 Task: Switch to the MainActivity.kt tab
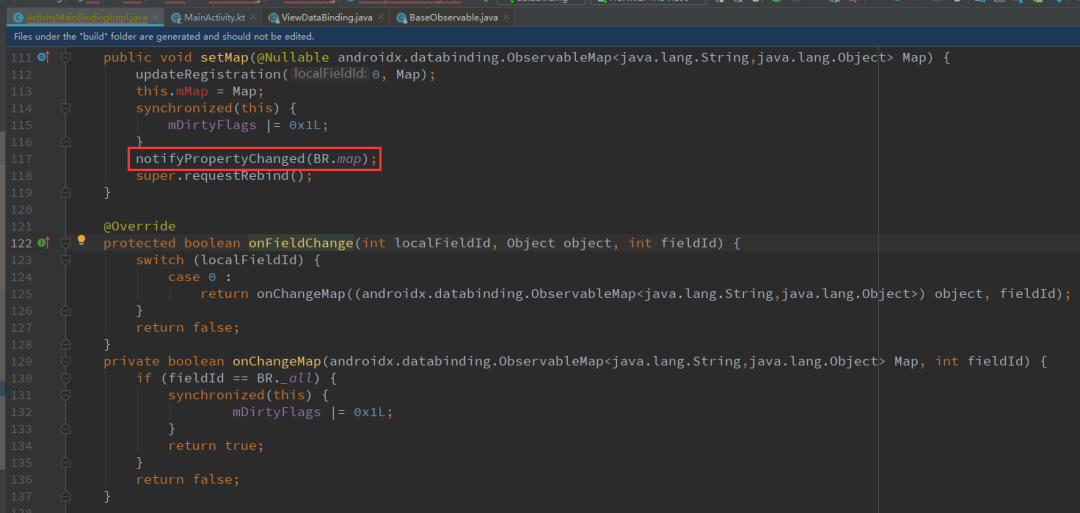pyautogui.click(x=215, y=17)
